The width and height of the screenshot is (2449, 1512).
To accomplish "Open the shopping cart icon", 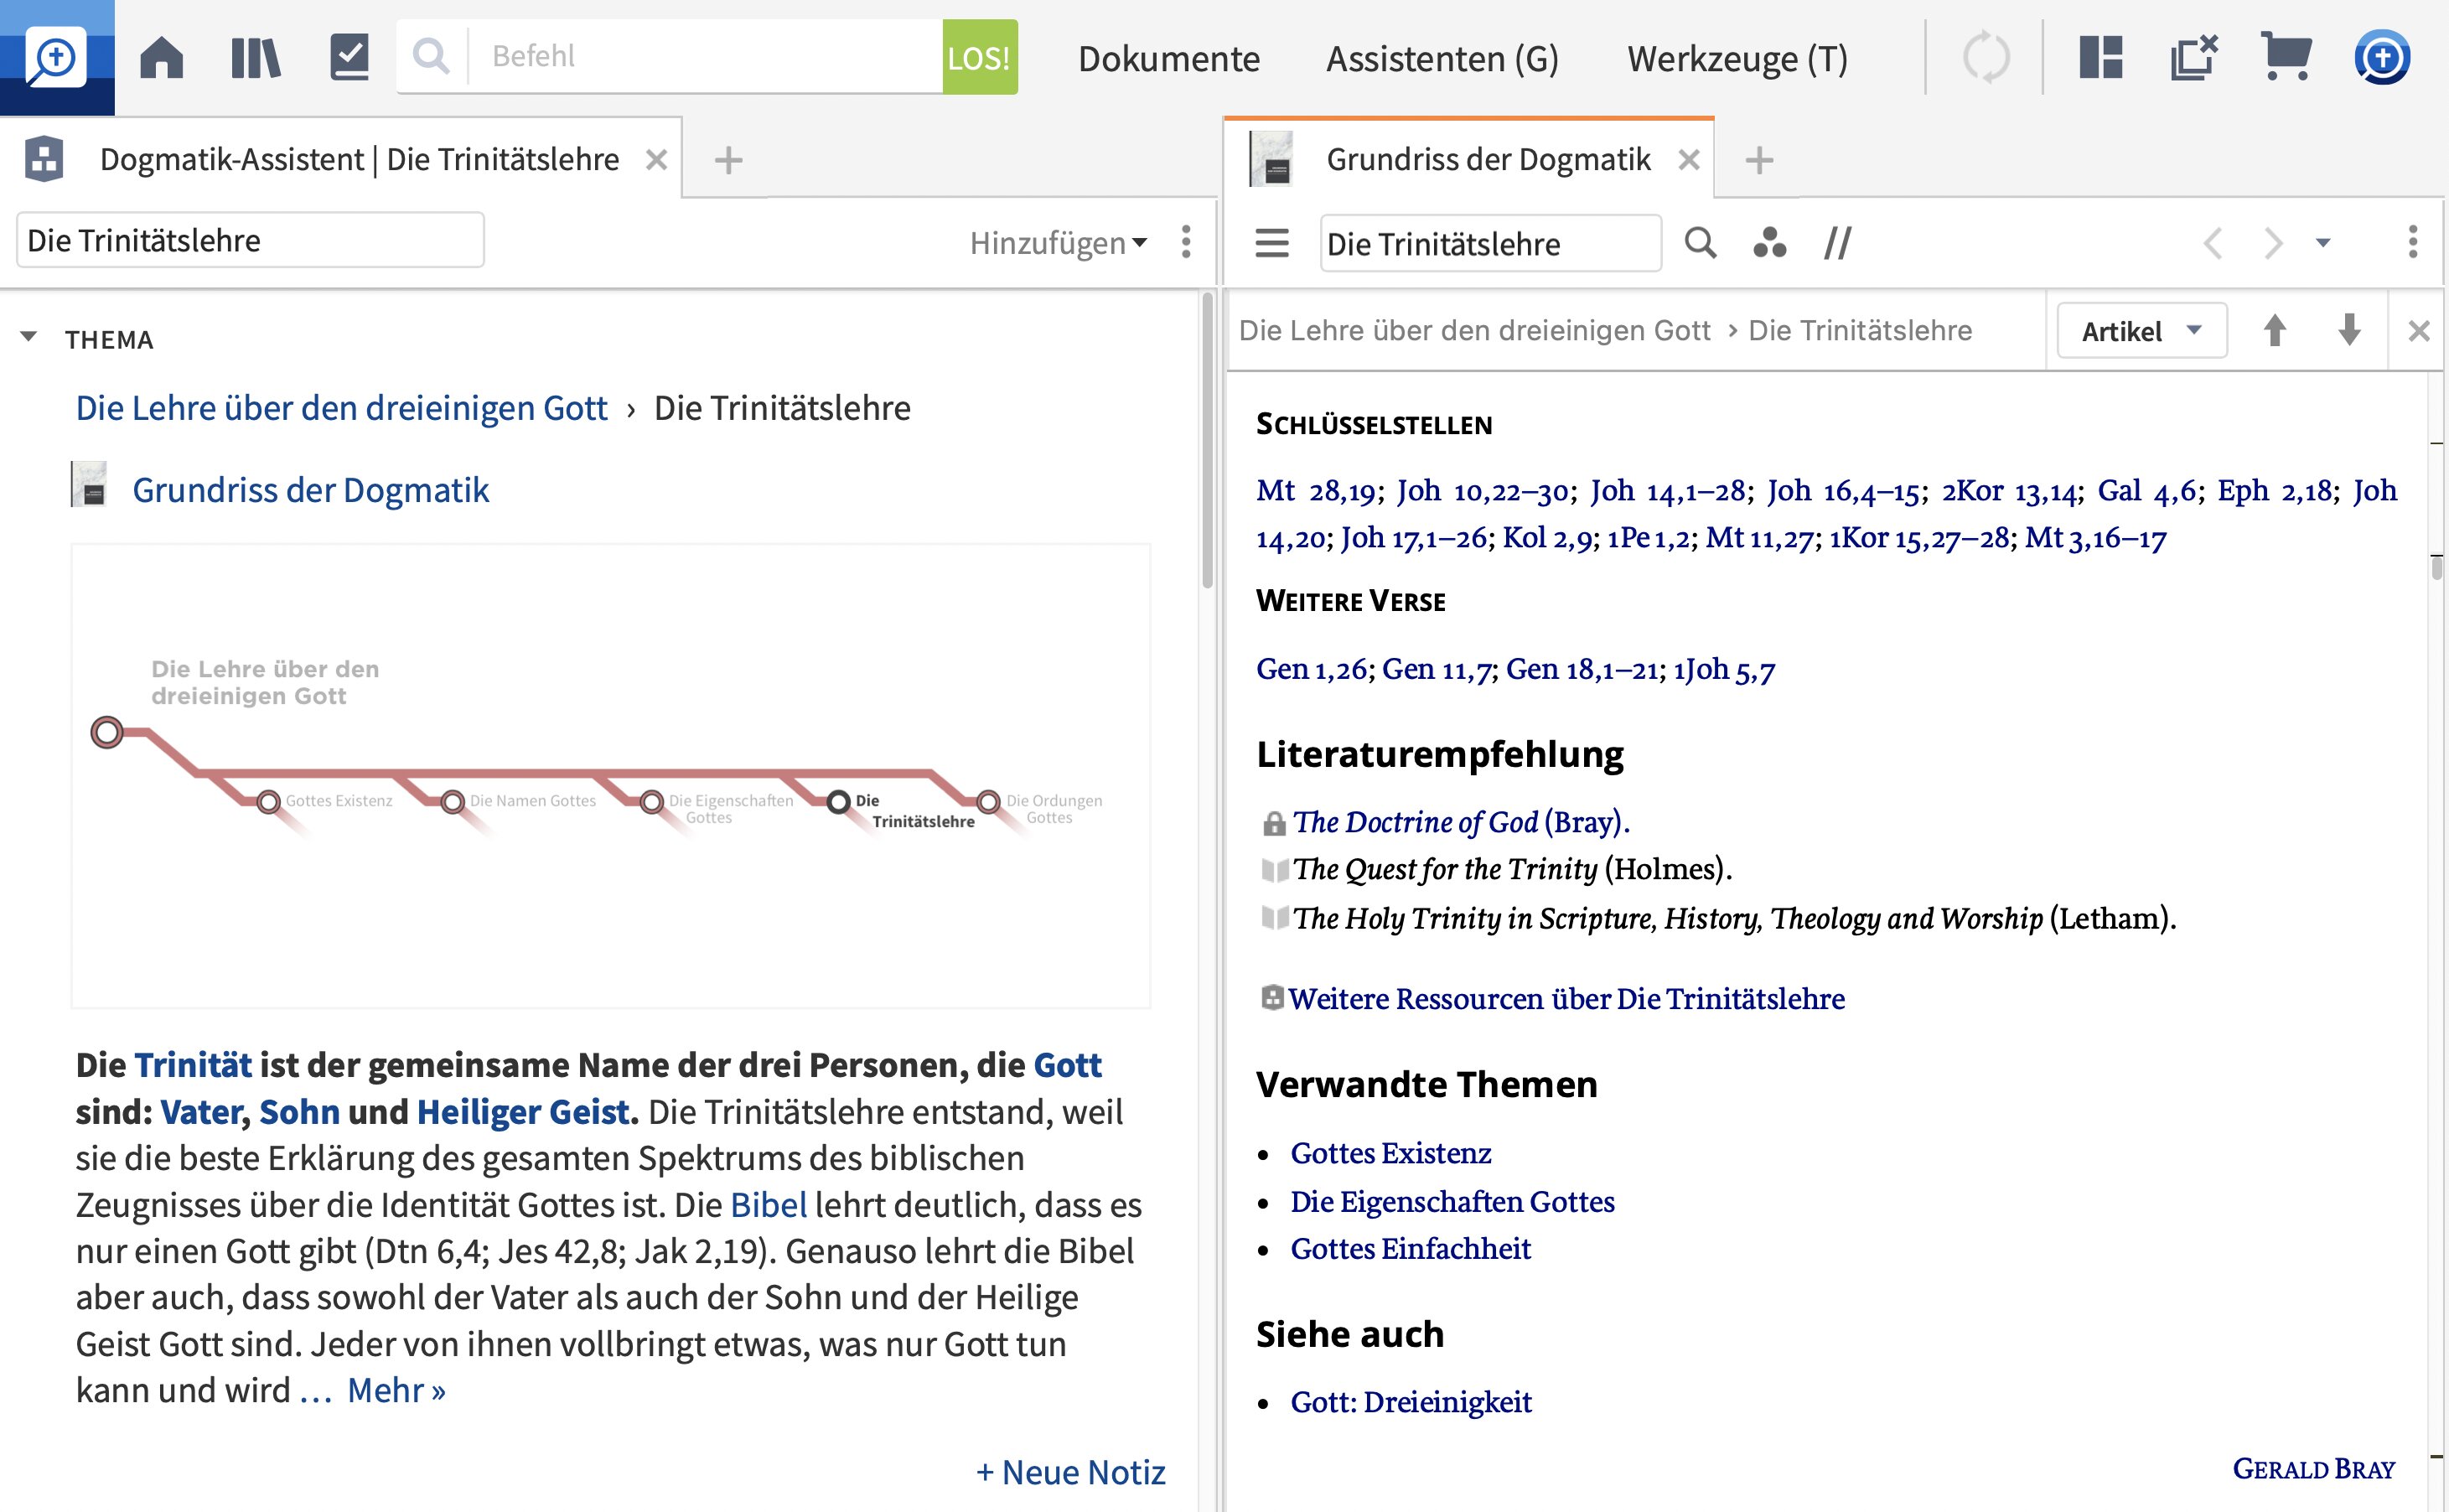I will [2286, 57].
